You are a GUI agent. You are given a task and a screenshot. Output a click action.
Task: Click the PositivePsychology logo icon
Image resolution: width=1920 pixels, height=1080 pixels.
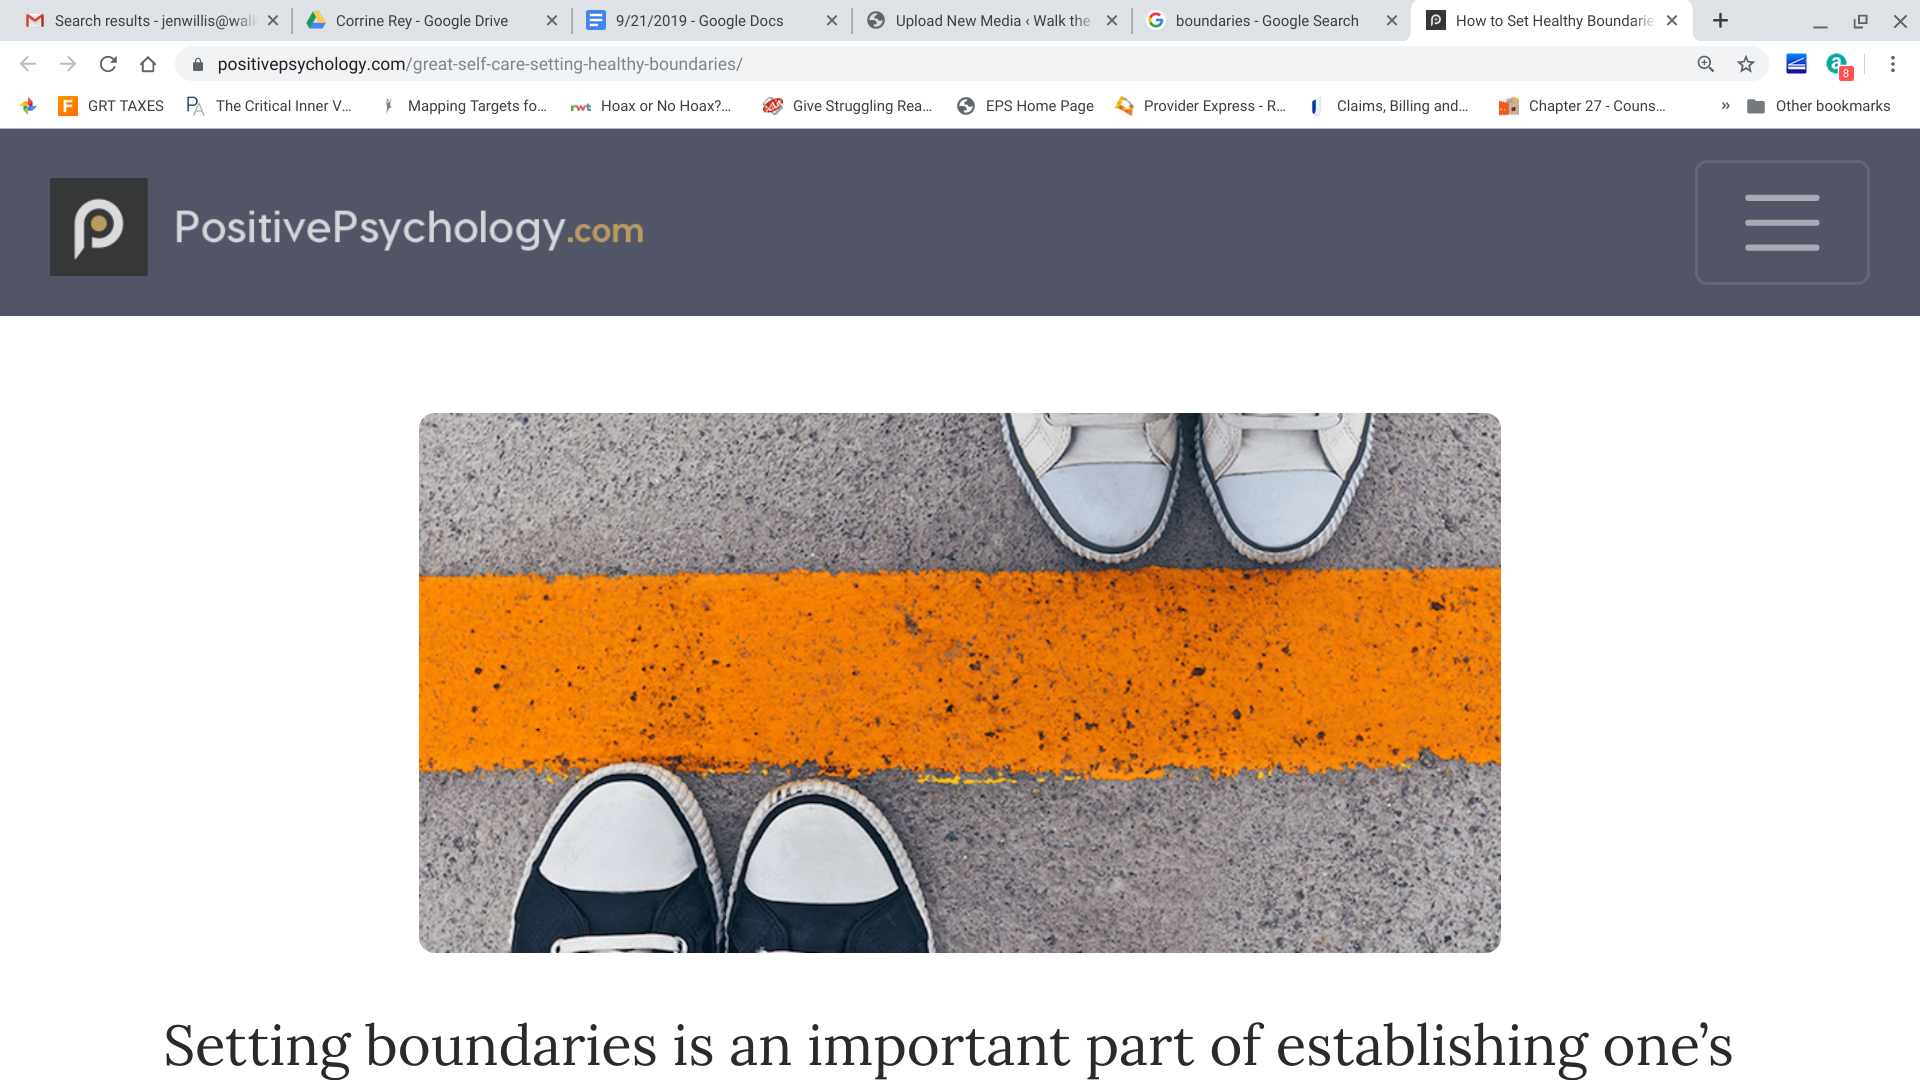[x=99, y=227]
